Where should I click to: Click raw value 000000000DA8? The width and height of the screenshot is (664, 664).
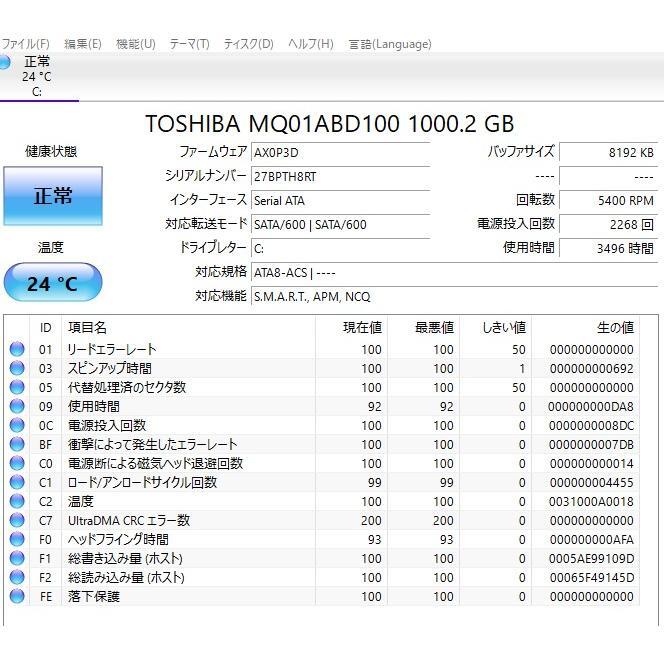point(591,407)
